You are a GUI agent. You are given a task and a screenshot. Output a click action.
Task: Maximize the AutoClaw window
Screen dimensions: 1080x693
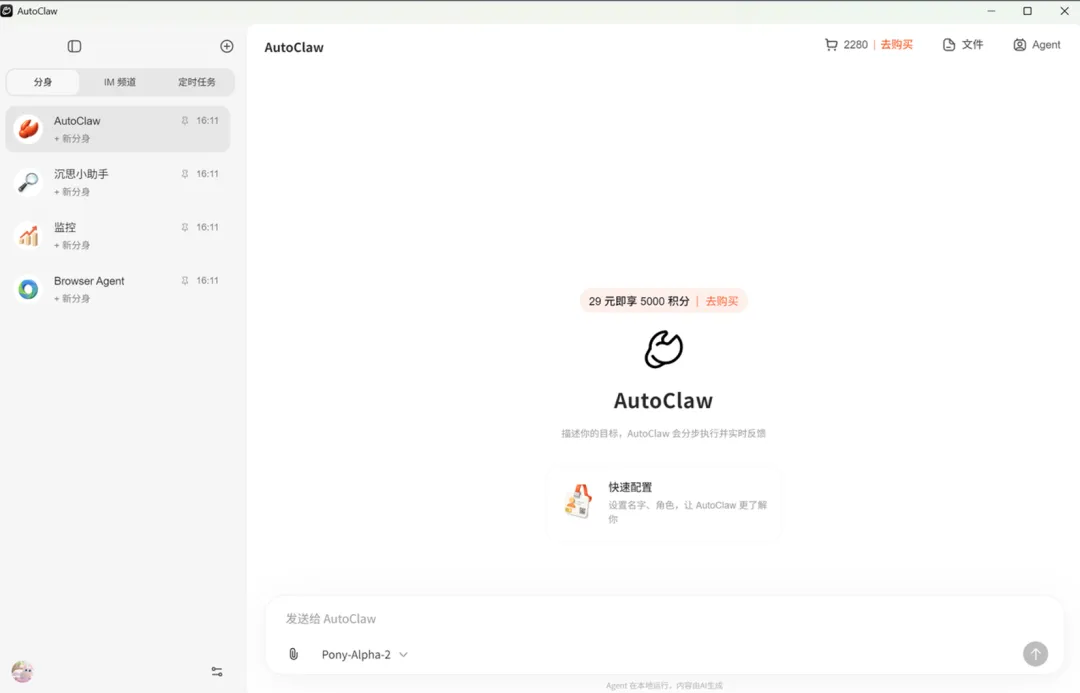(1027, 11)
